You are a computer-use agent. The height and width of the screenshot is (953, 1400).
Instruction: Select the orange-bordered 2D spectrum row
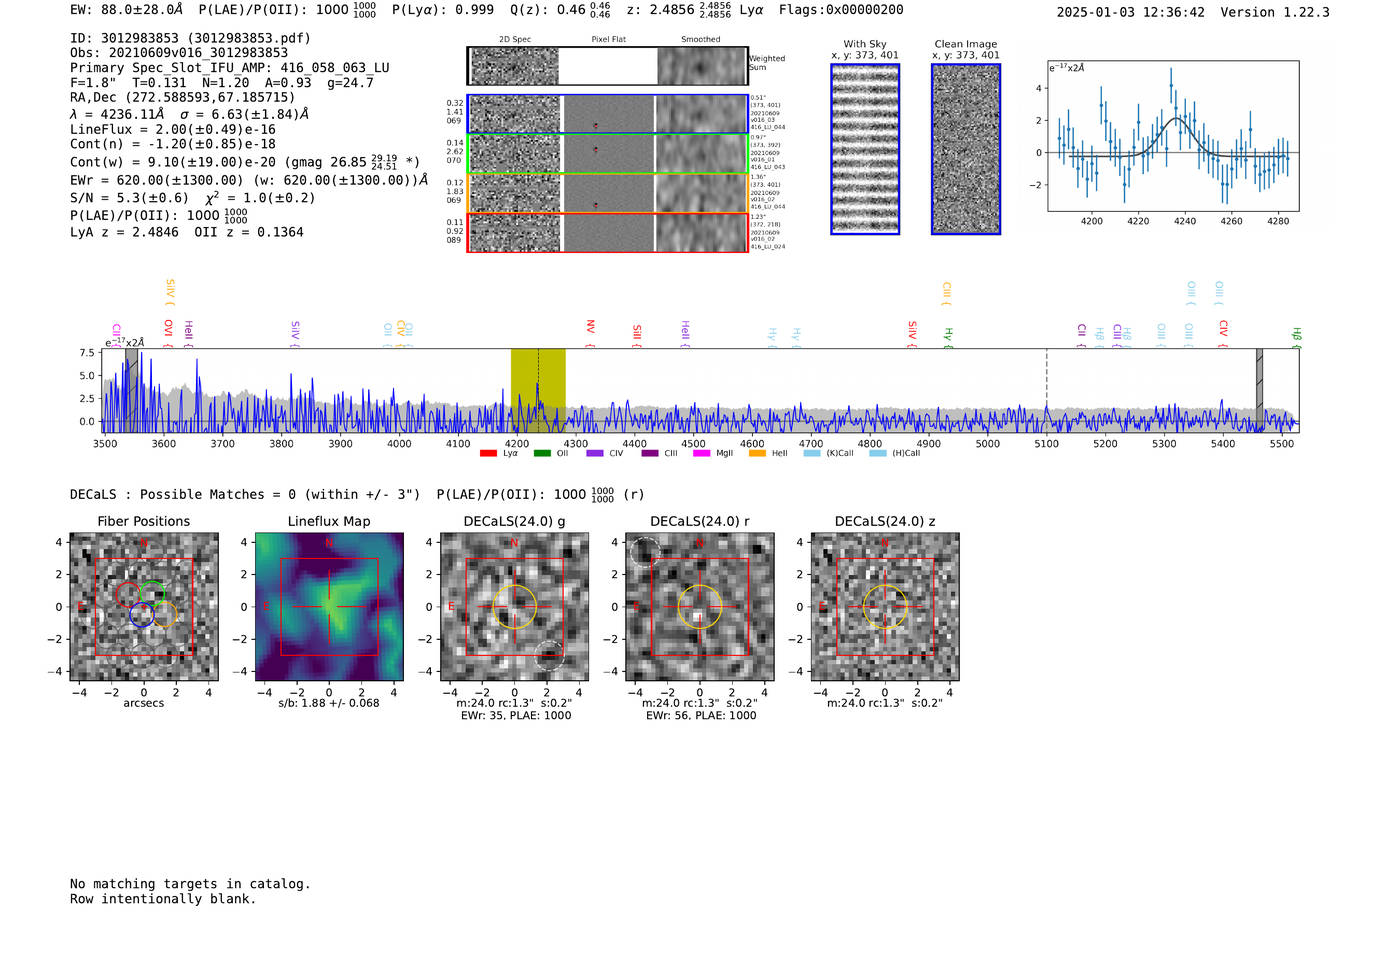607,193
